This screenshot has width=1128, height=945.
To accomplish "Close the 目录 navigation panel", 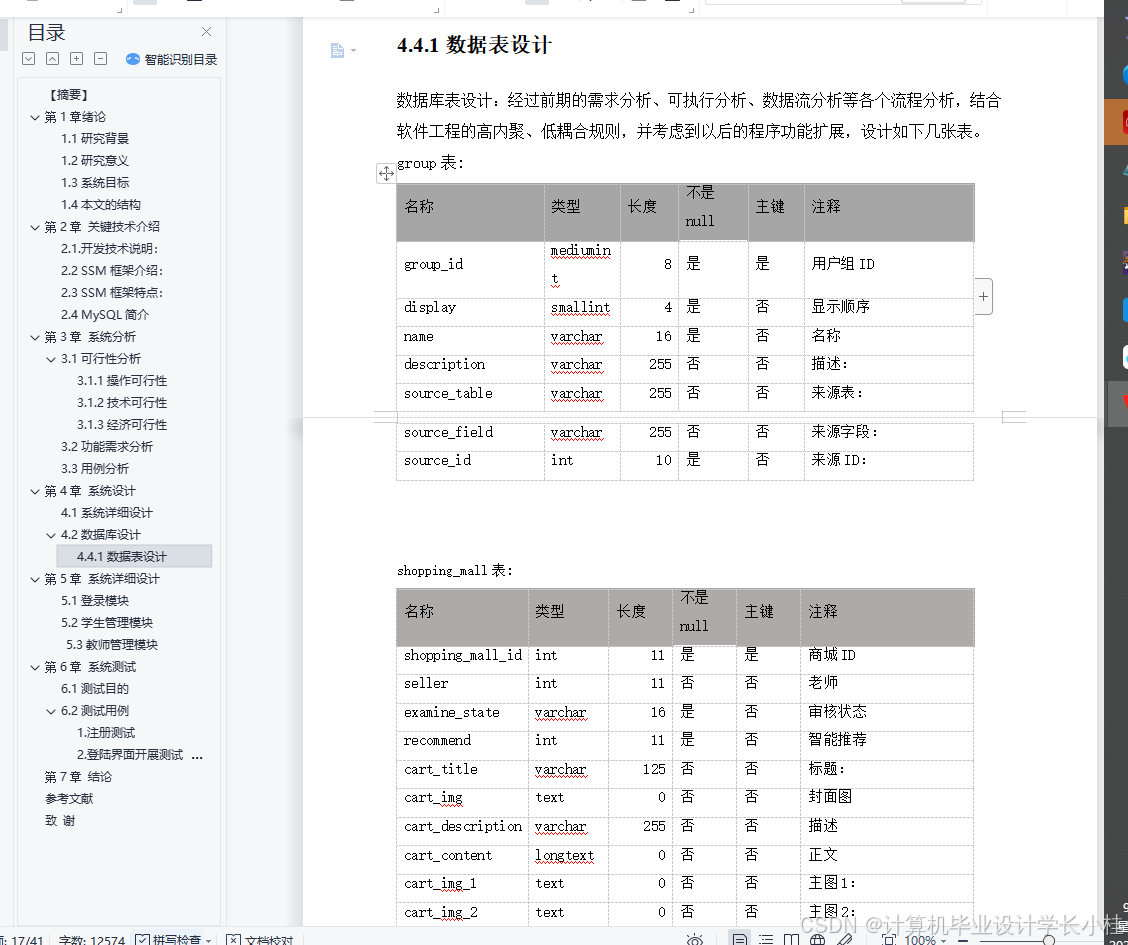I will (206, 31).
